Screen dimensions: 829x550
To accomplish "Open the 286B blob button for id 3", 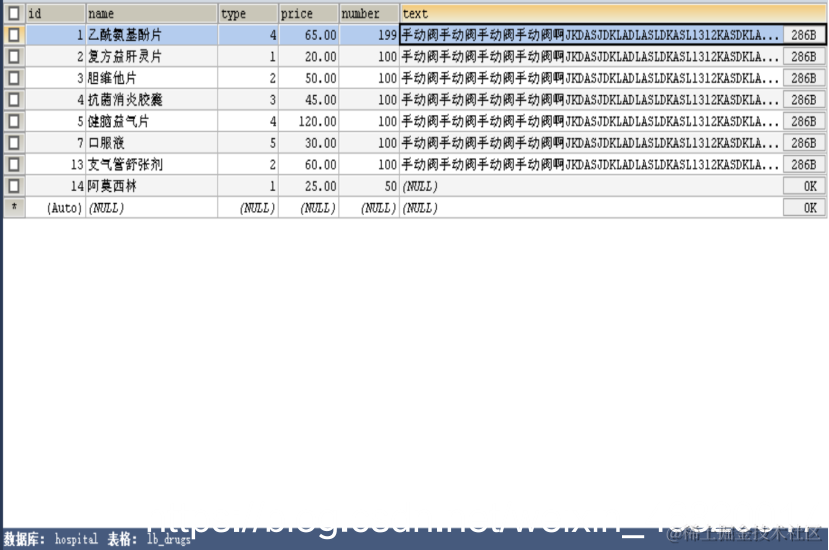I will coord(804,78).
